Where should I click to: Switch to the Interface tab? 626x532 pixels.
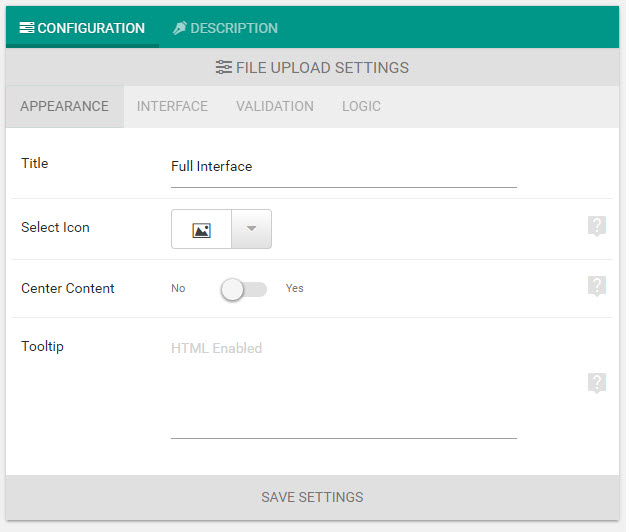coord(172,106)
